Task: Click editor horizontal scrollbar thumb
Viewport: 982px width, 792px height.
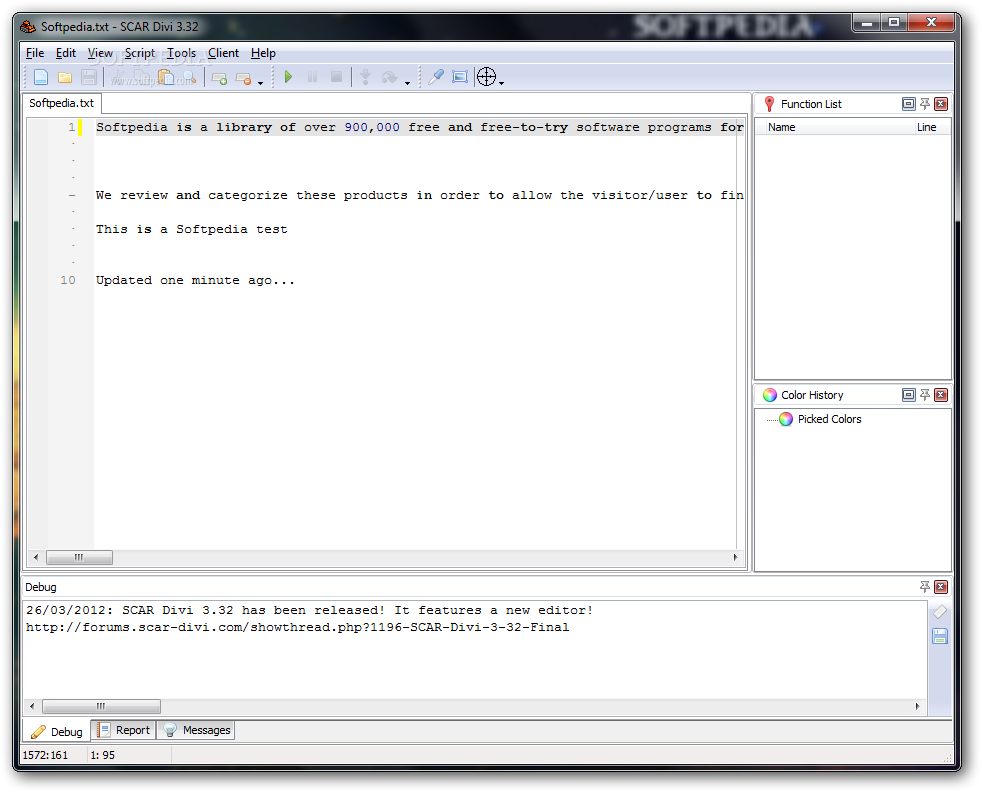Action: point(80,557)
